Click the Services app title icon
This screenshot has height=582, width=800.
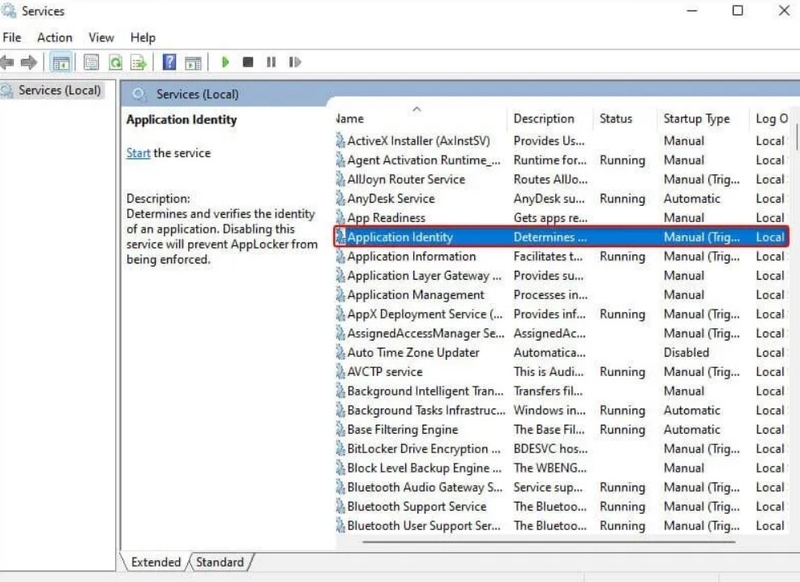[9, 10]
